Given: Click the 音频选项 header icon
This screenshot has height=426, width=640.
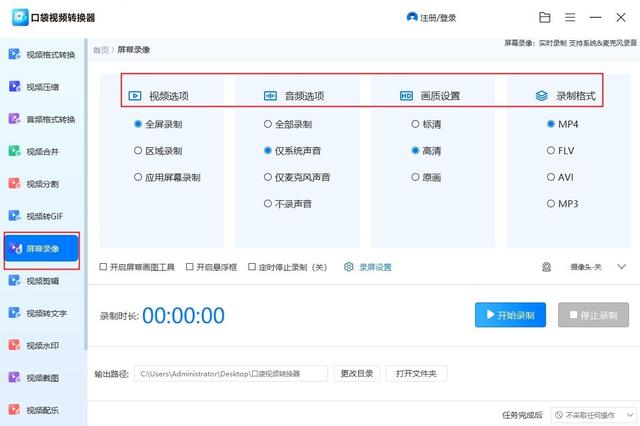Looking at the screenshot, I should coord(270,96).
